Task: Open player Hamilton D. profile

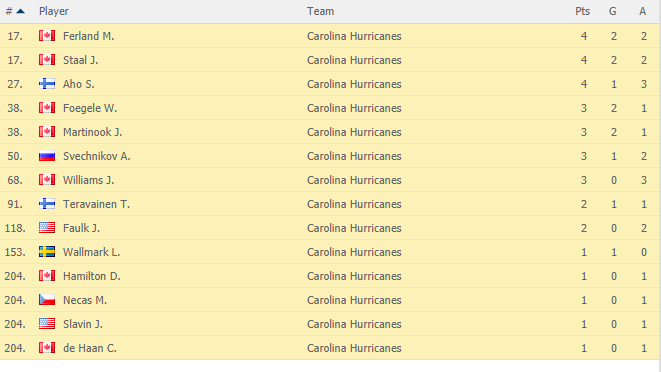Action: [92, 276]
